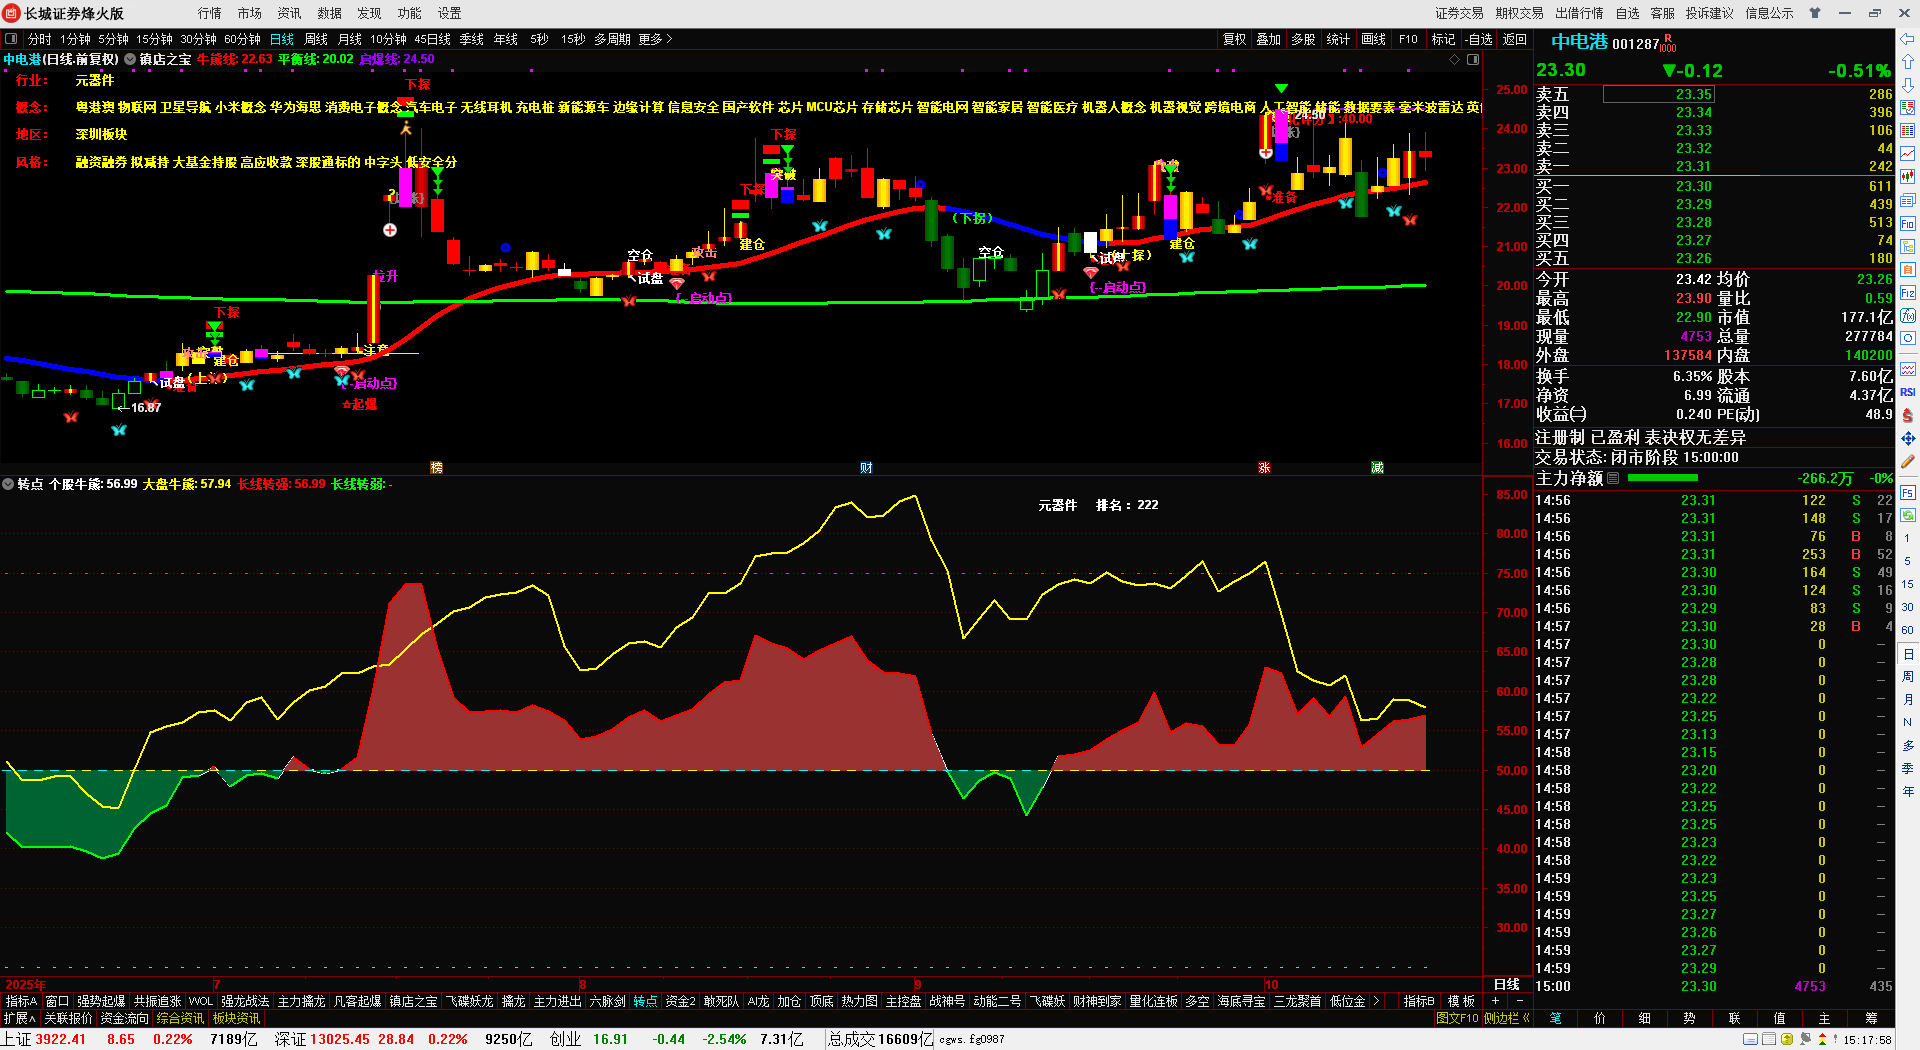
Task: Open the candlestick chart icon in sidebar
Action: pyautogui.click(x=1908, y=177)
